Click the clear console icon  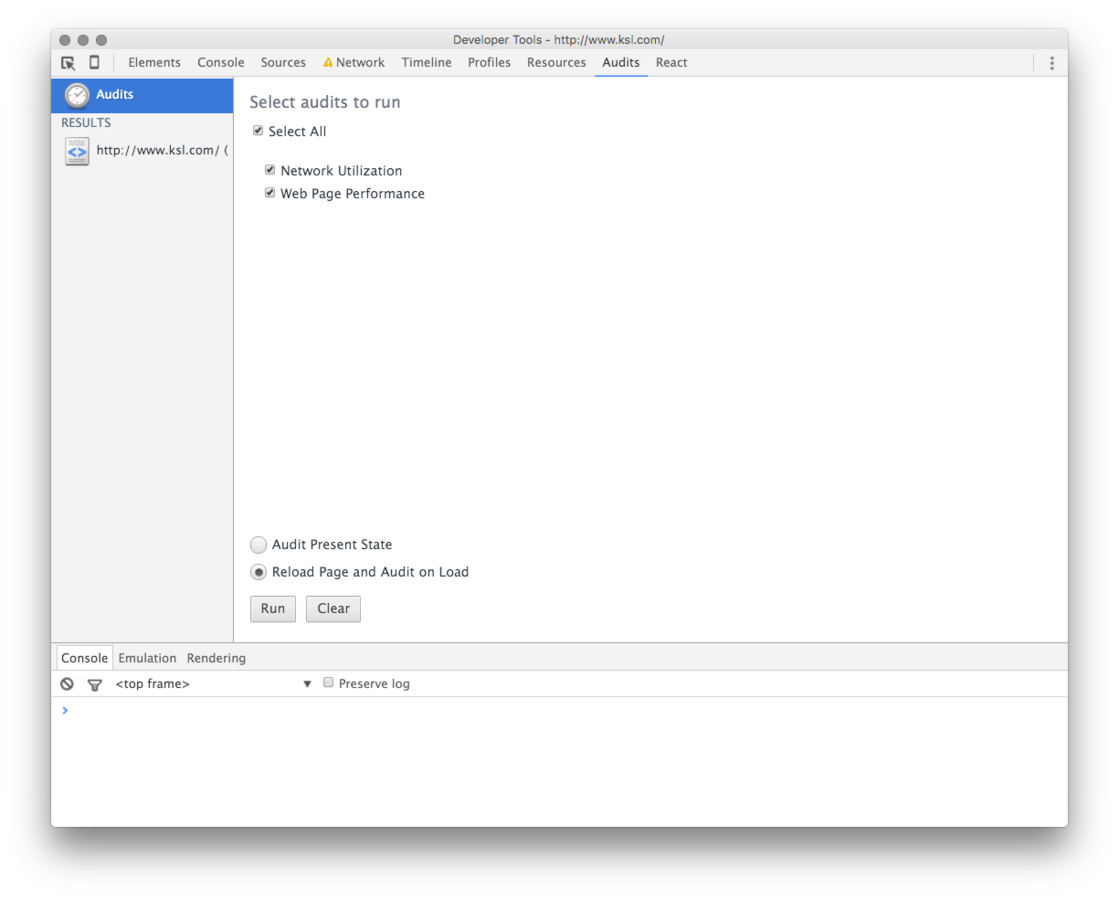click(67, 684)
